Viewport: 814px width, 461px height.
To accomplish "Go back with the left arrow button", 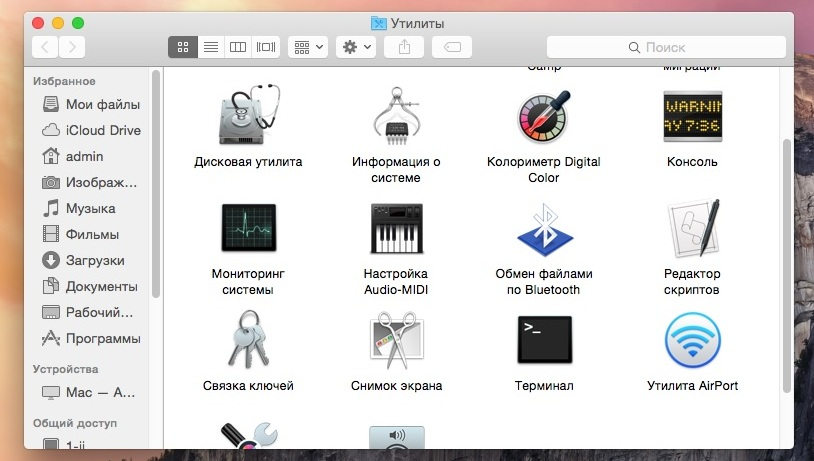I will click(x=45, y=47).
